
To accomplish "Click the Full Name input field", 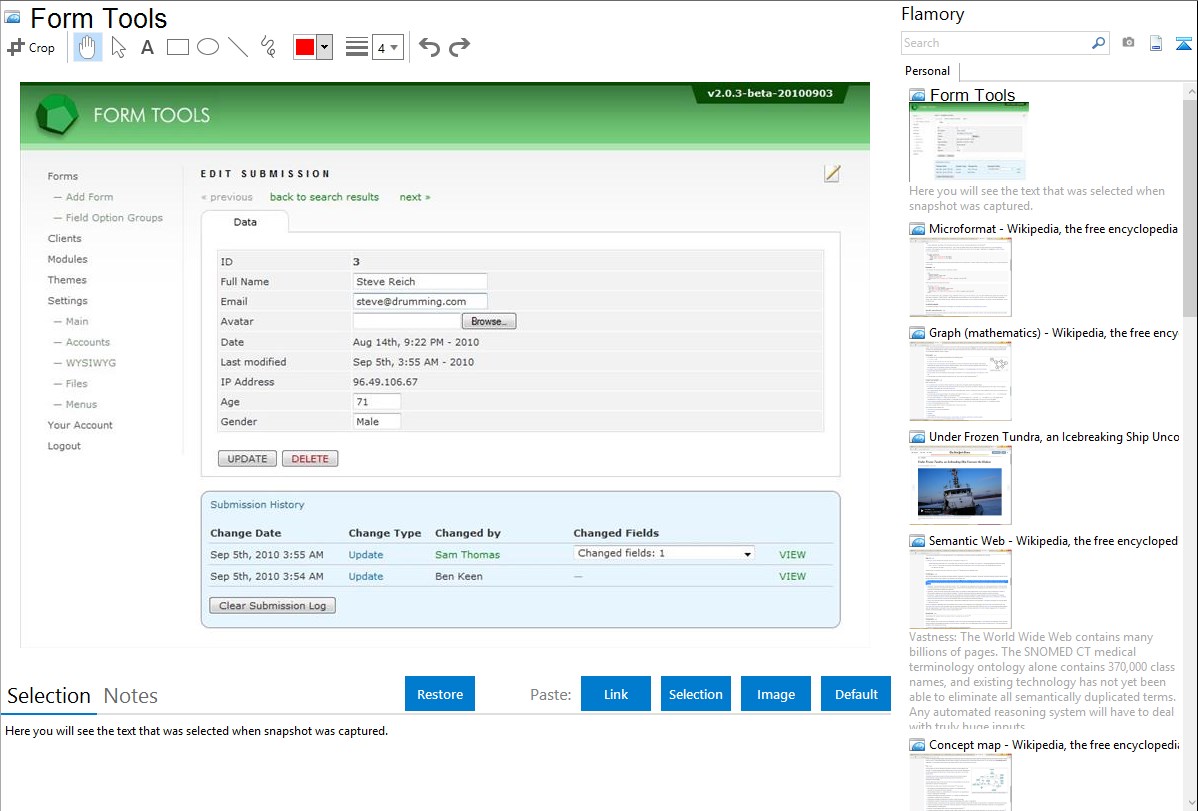I will (x=419, y=281).
